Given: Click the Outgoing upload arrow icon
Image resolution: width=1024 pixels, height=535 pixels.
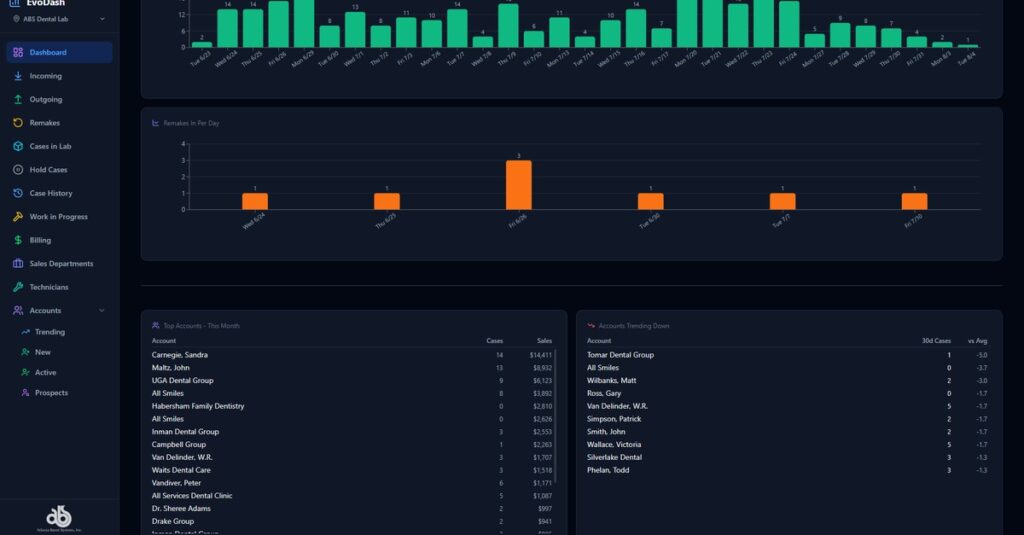Looking at the screenshot, I should pos(18,99).
